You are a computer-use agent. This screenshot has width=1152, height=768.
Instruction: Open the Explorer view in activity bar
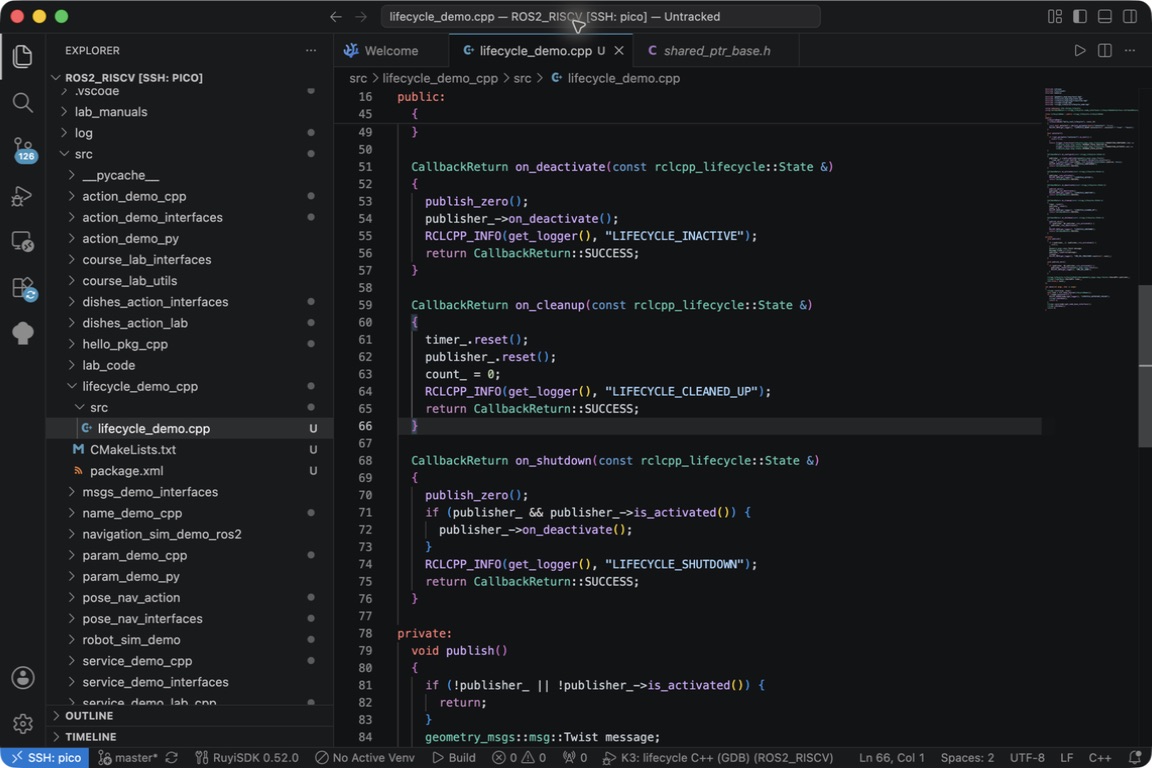click(x=23, y=57)
